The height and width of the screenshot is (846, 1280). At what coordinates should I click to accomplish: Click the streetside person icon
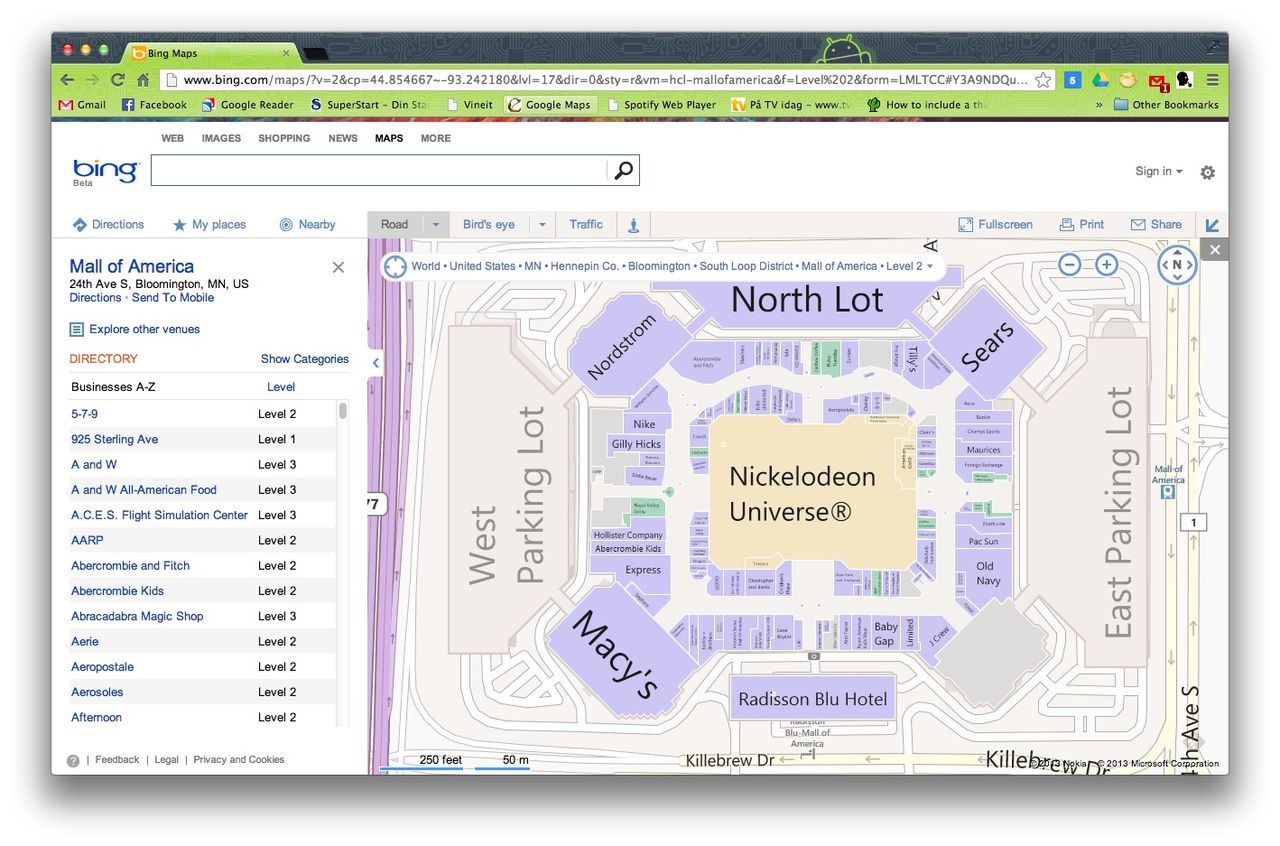[633, 225]
